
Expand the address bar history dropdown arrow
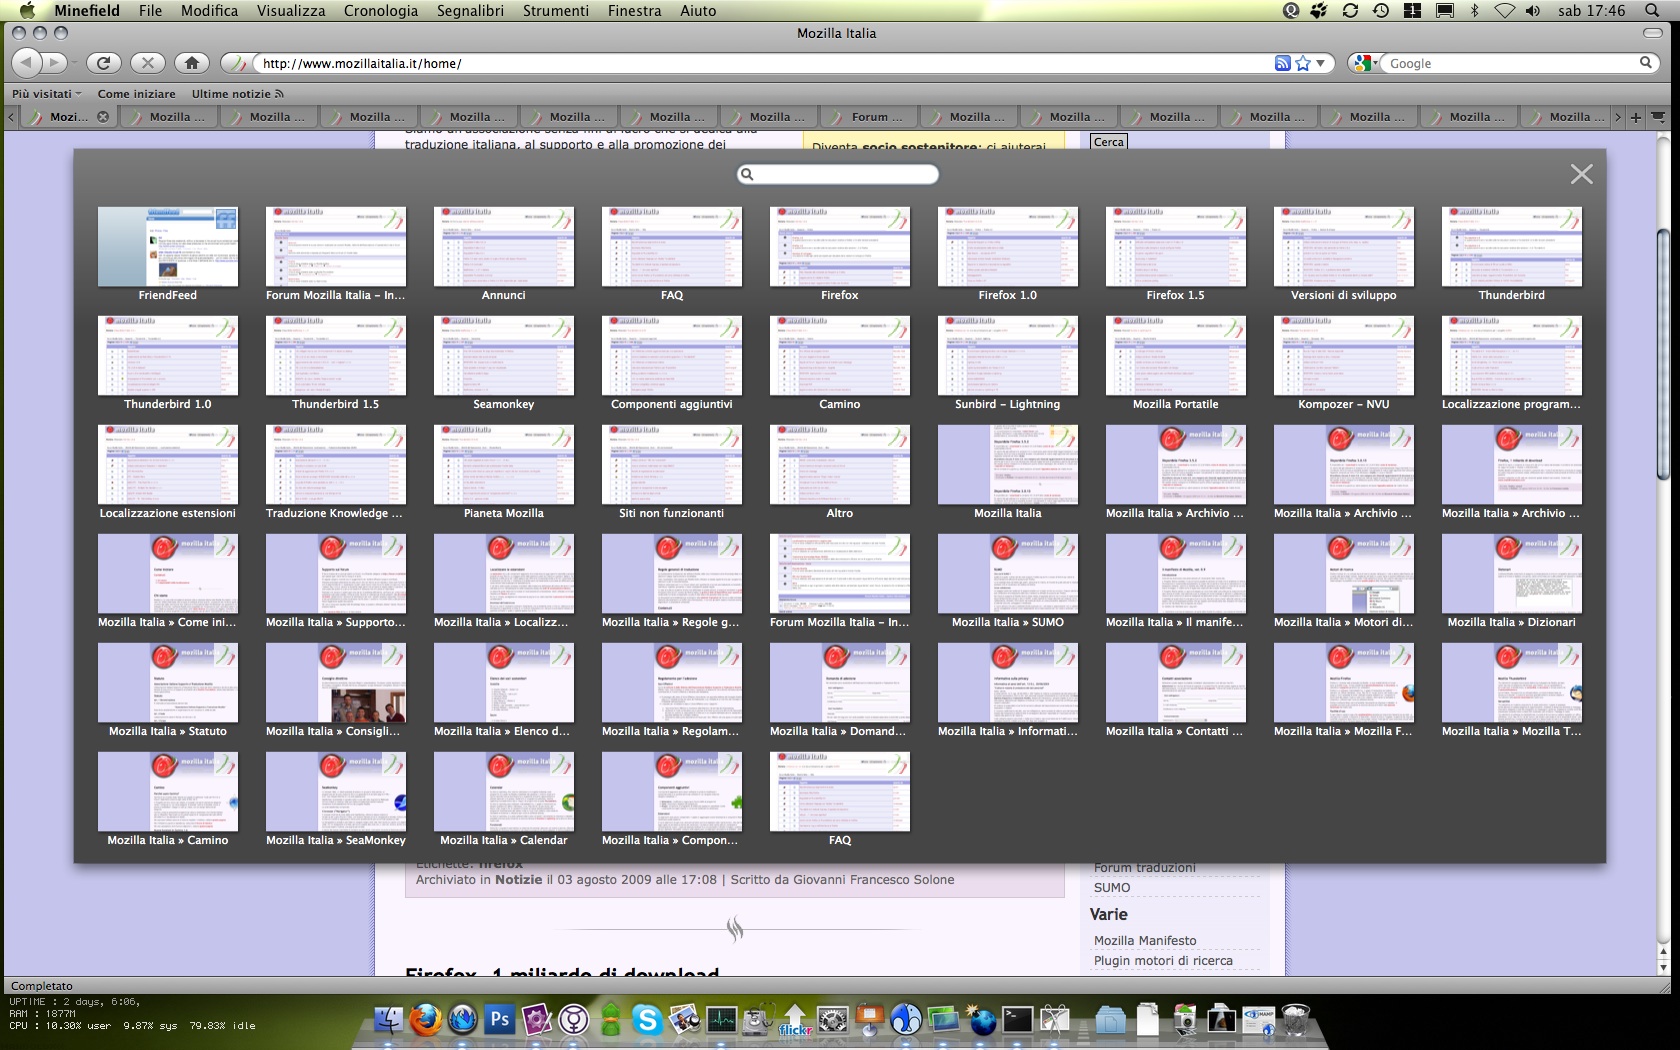coord(1320,63)
